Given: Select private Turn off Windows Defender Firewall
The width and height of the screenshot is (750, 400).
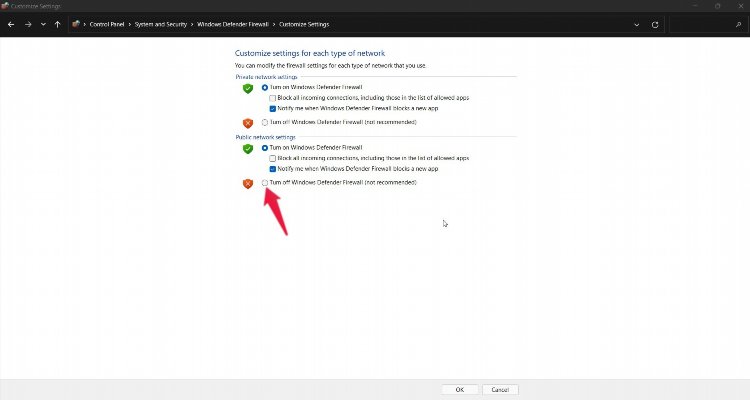Looking at the screenshot, I should 265,122.
